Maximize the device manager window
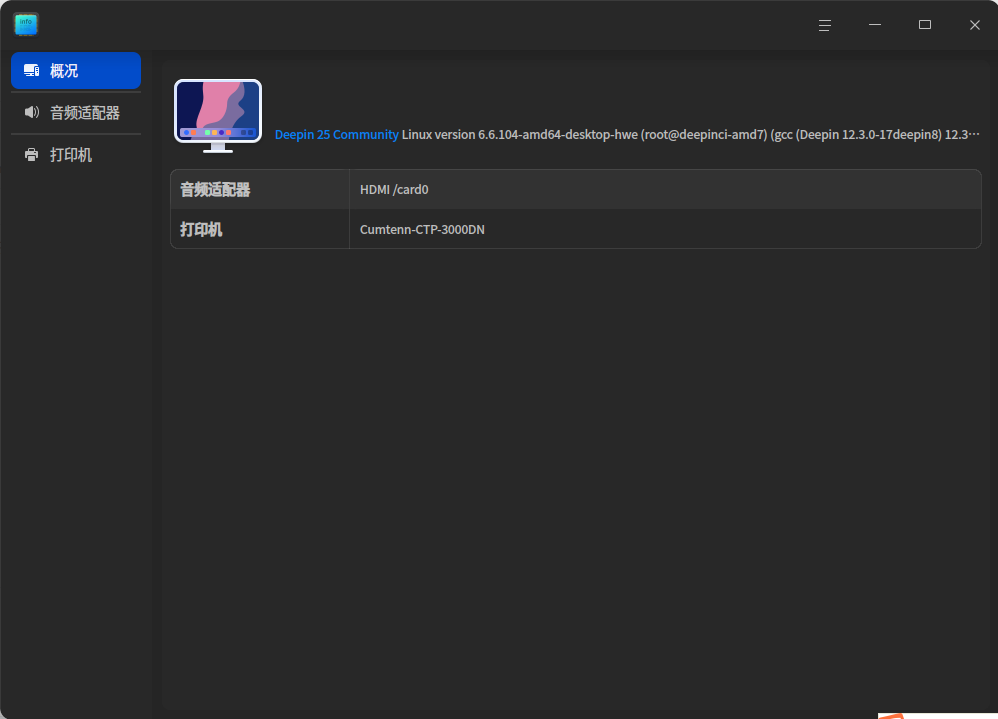Viewport: 998px width, 719px height. pos(925,25)
